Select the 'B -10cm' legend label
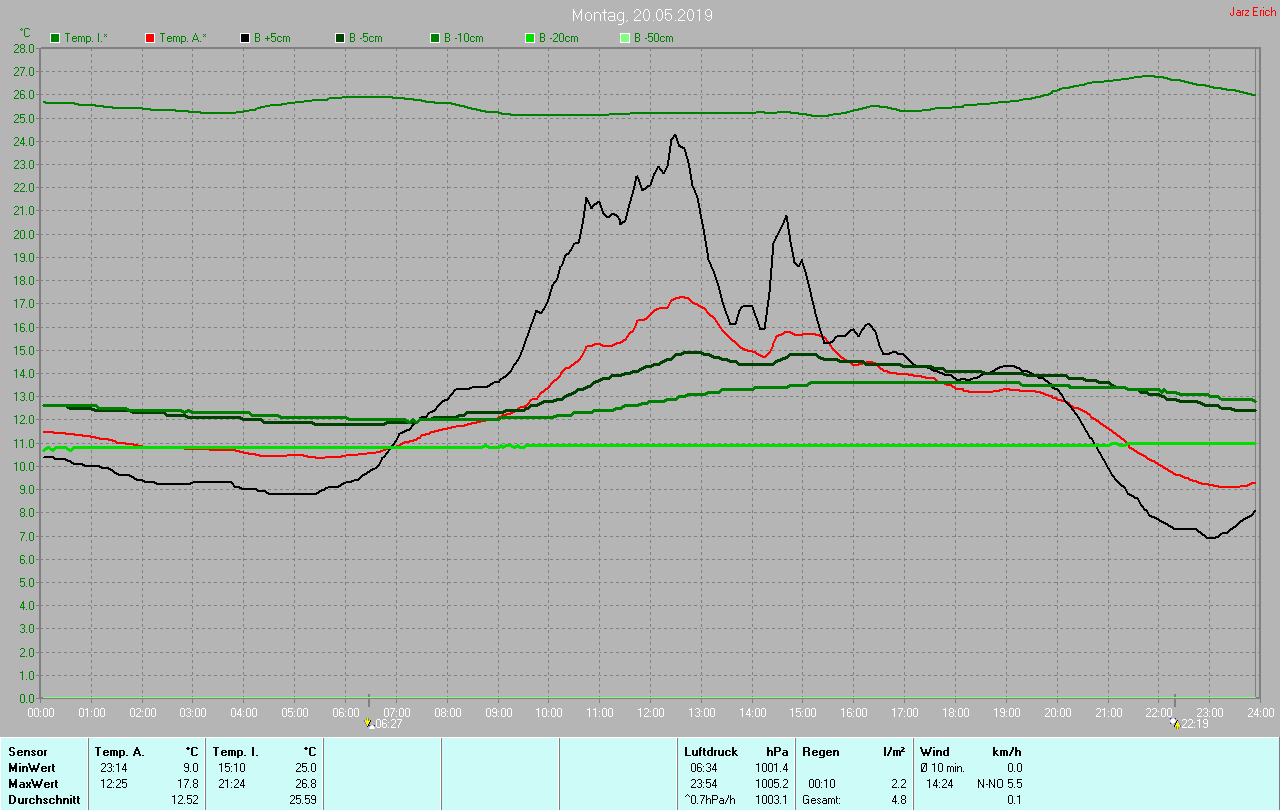 463,38
